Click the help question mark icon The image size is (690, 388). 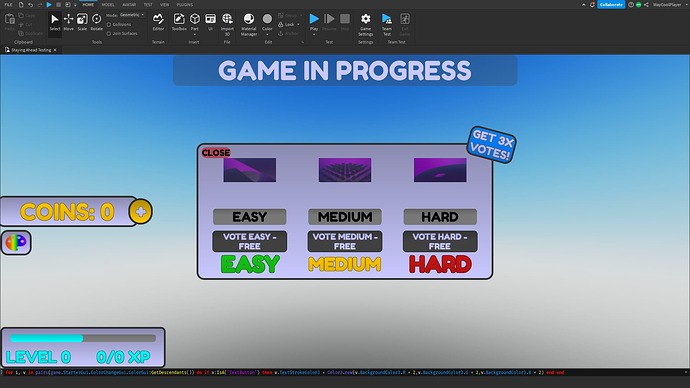coord(631,4)
